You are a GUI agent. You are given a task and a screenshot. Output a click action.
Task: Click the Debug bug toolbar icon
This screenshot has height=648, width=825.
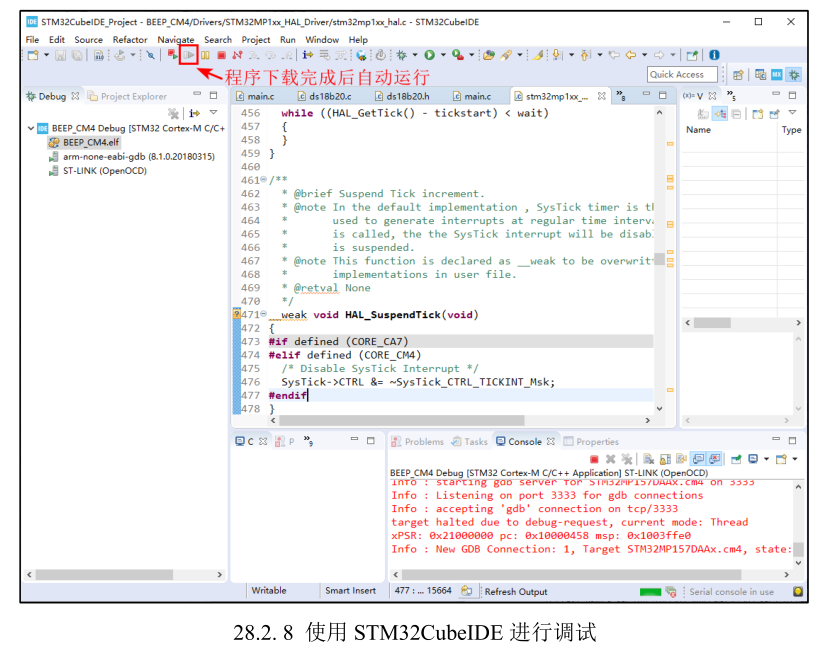click(x=402, y=55)
